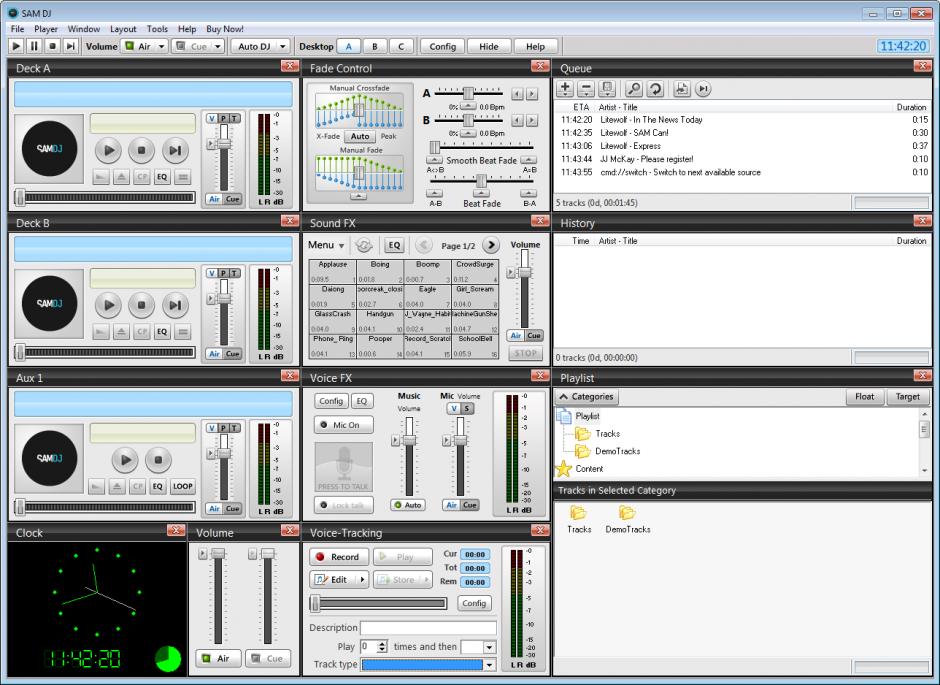This screenshot has height=685, width=940.
Task: Click the Voice-Tracking position slider
Action: [x=379, y=603]
